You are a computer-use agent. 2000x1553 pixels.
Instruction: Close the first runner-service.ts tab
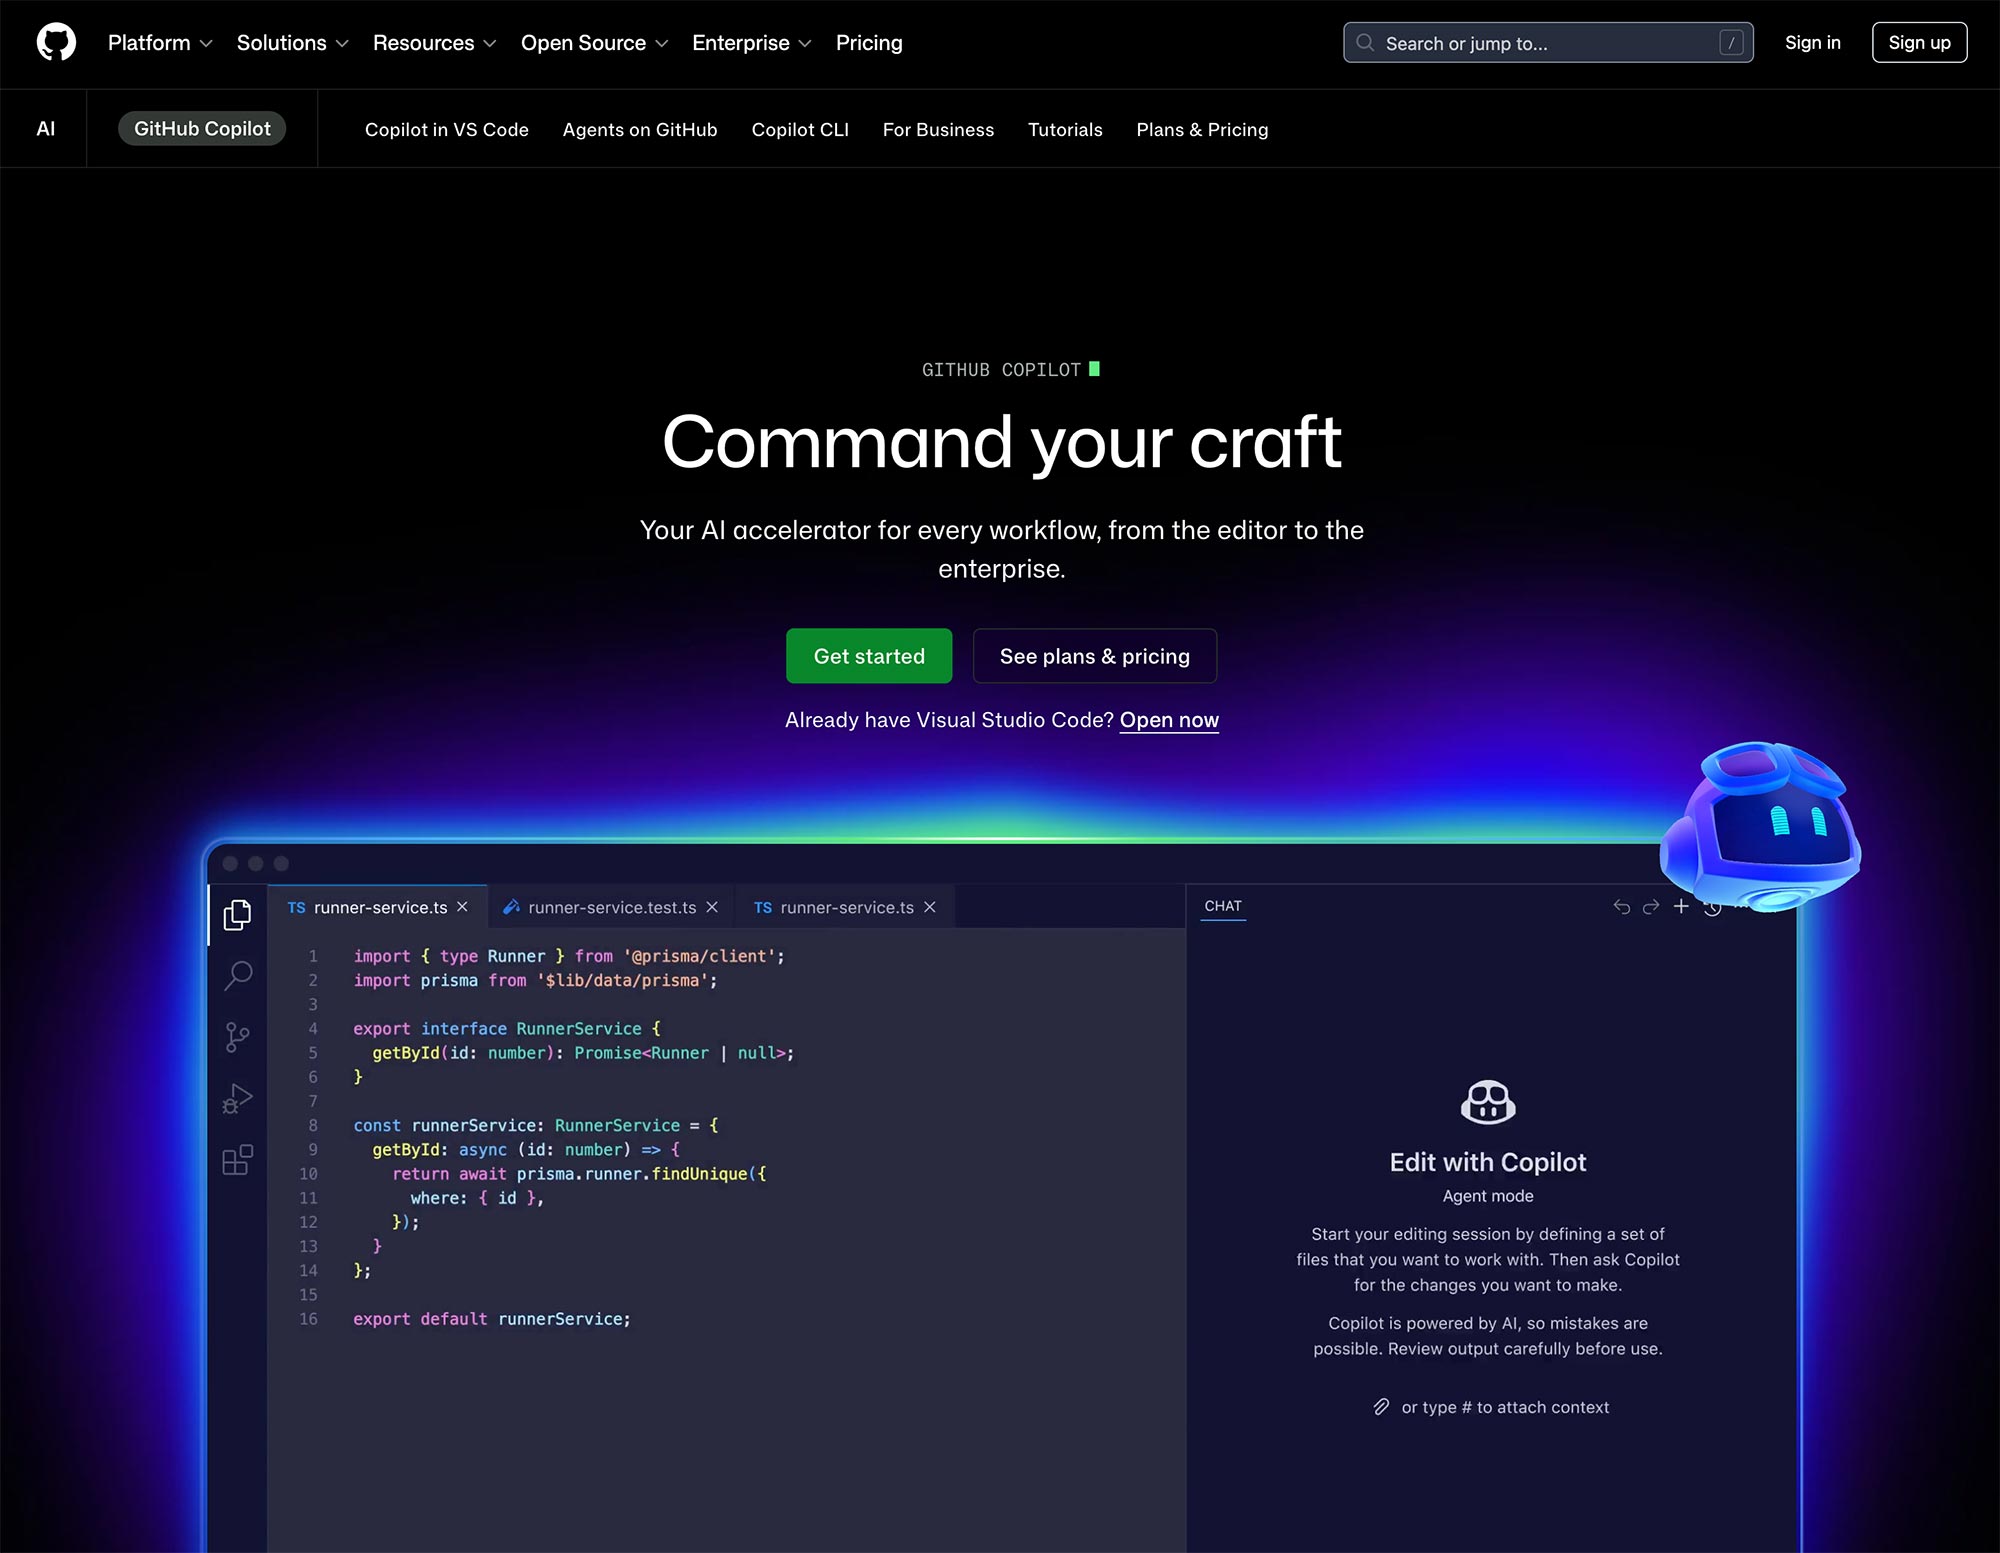pyautogui.click(x=462, y=907)
